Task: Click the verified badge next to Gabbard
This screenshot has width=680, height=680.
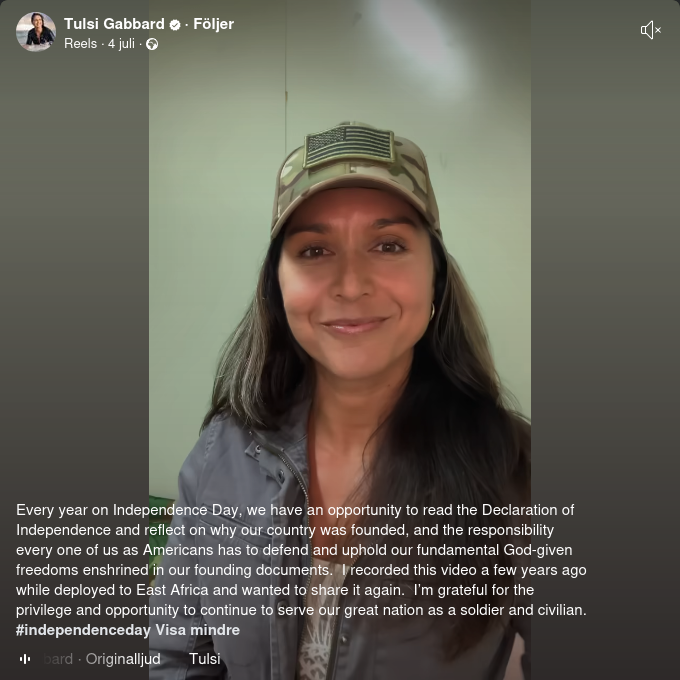Action: 175,25
